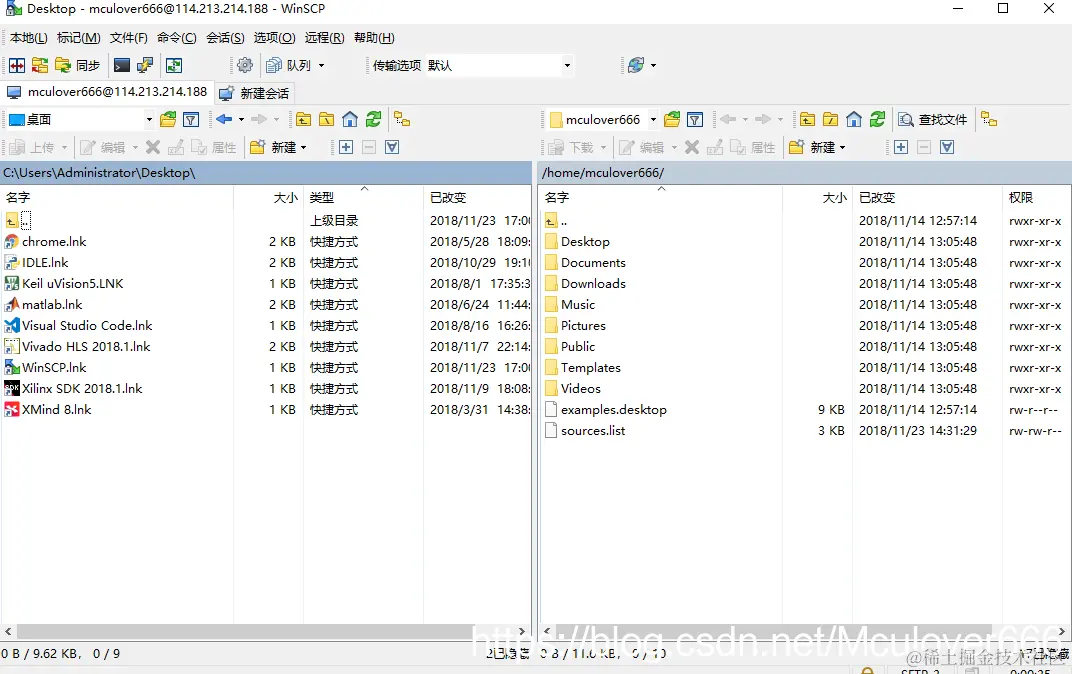Click the Synchronize (同步) toolbar button
1072x674 pixels.
point(77,65)
